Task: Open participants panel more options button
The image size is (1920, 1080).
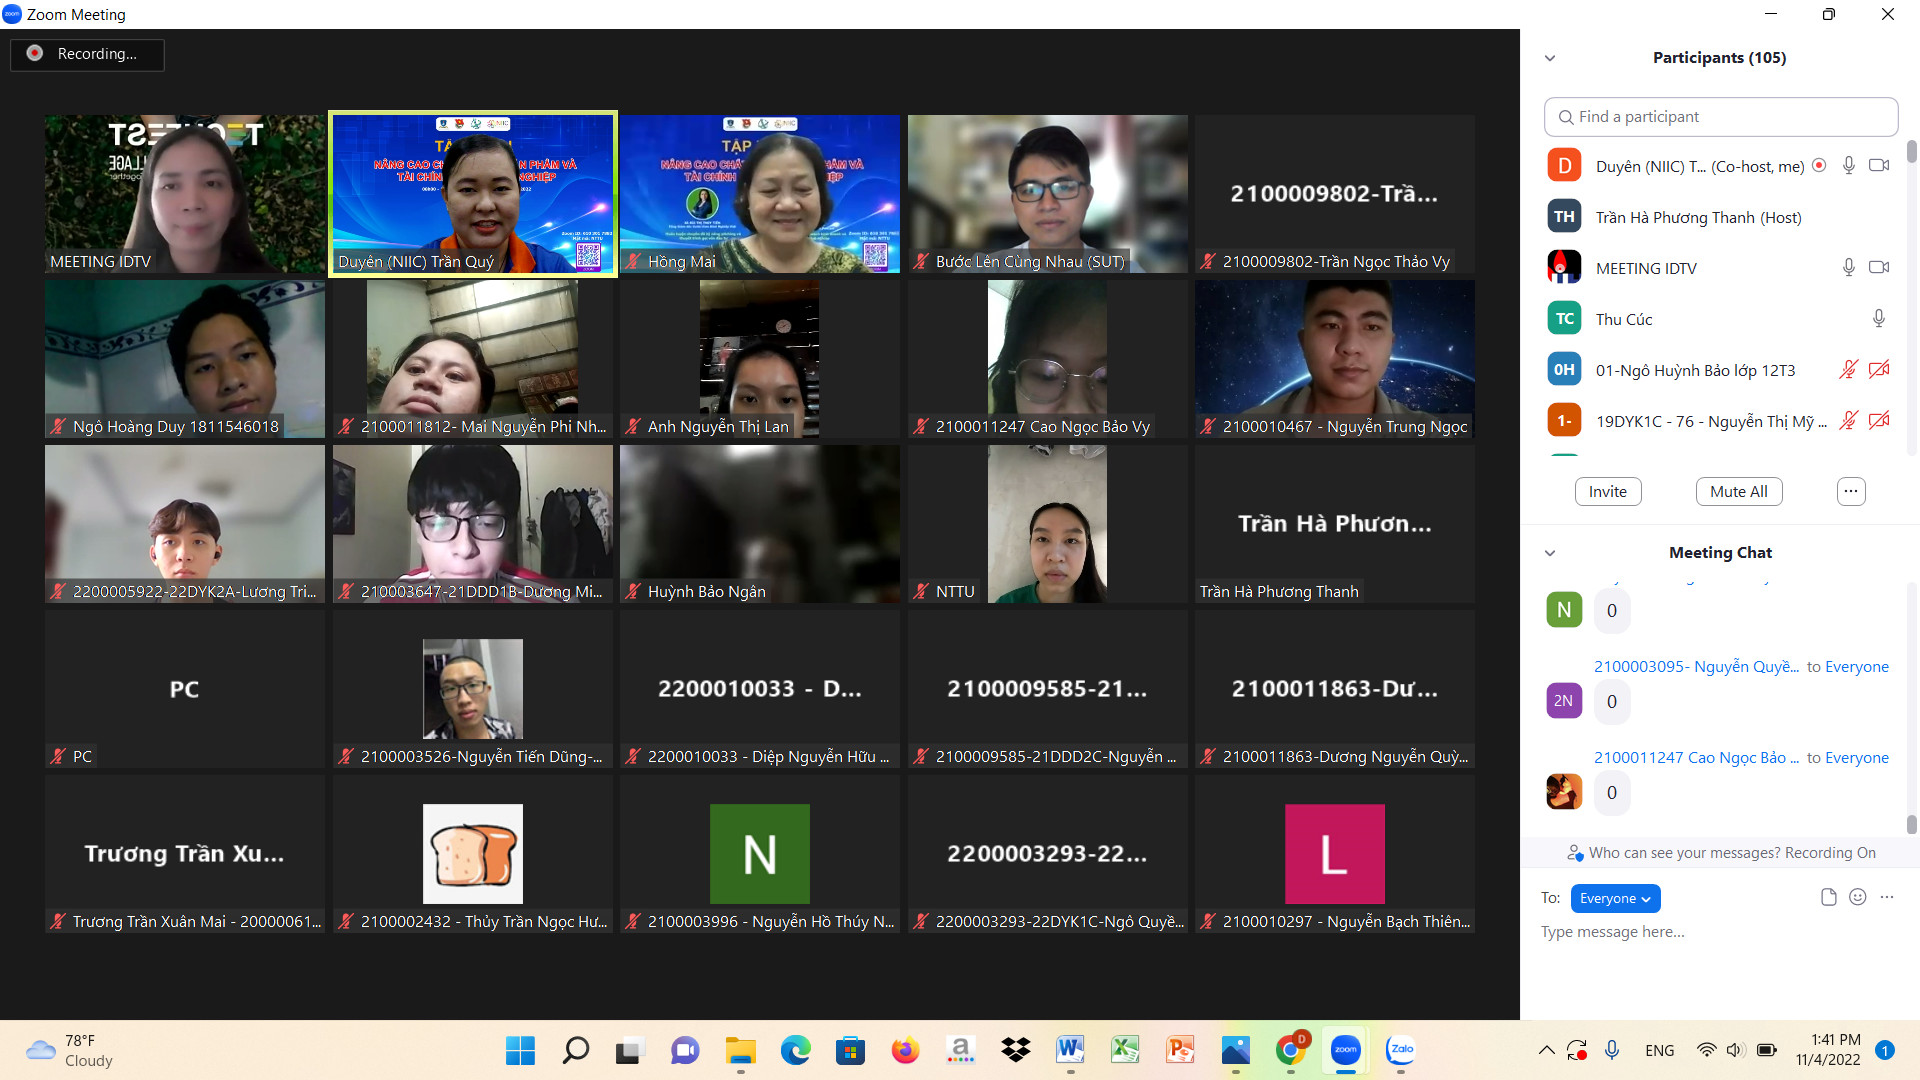Action: pos(1850,491)
